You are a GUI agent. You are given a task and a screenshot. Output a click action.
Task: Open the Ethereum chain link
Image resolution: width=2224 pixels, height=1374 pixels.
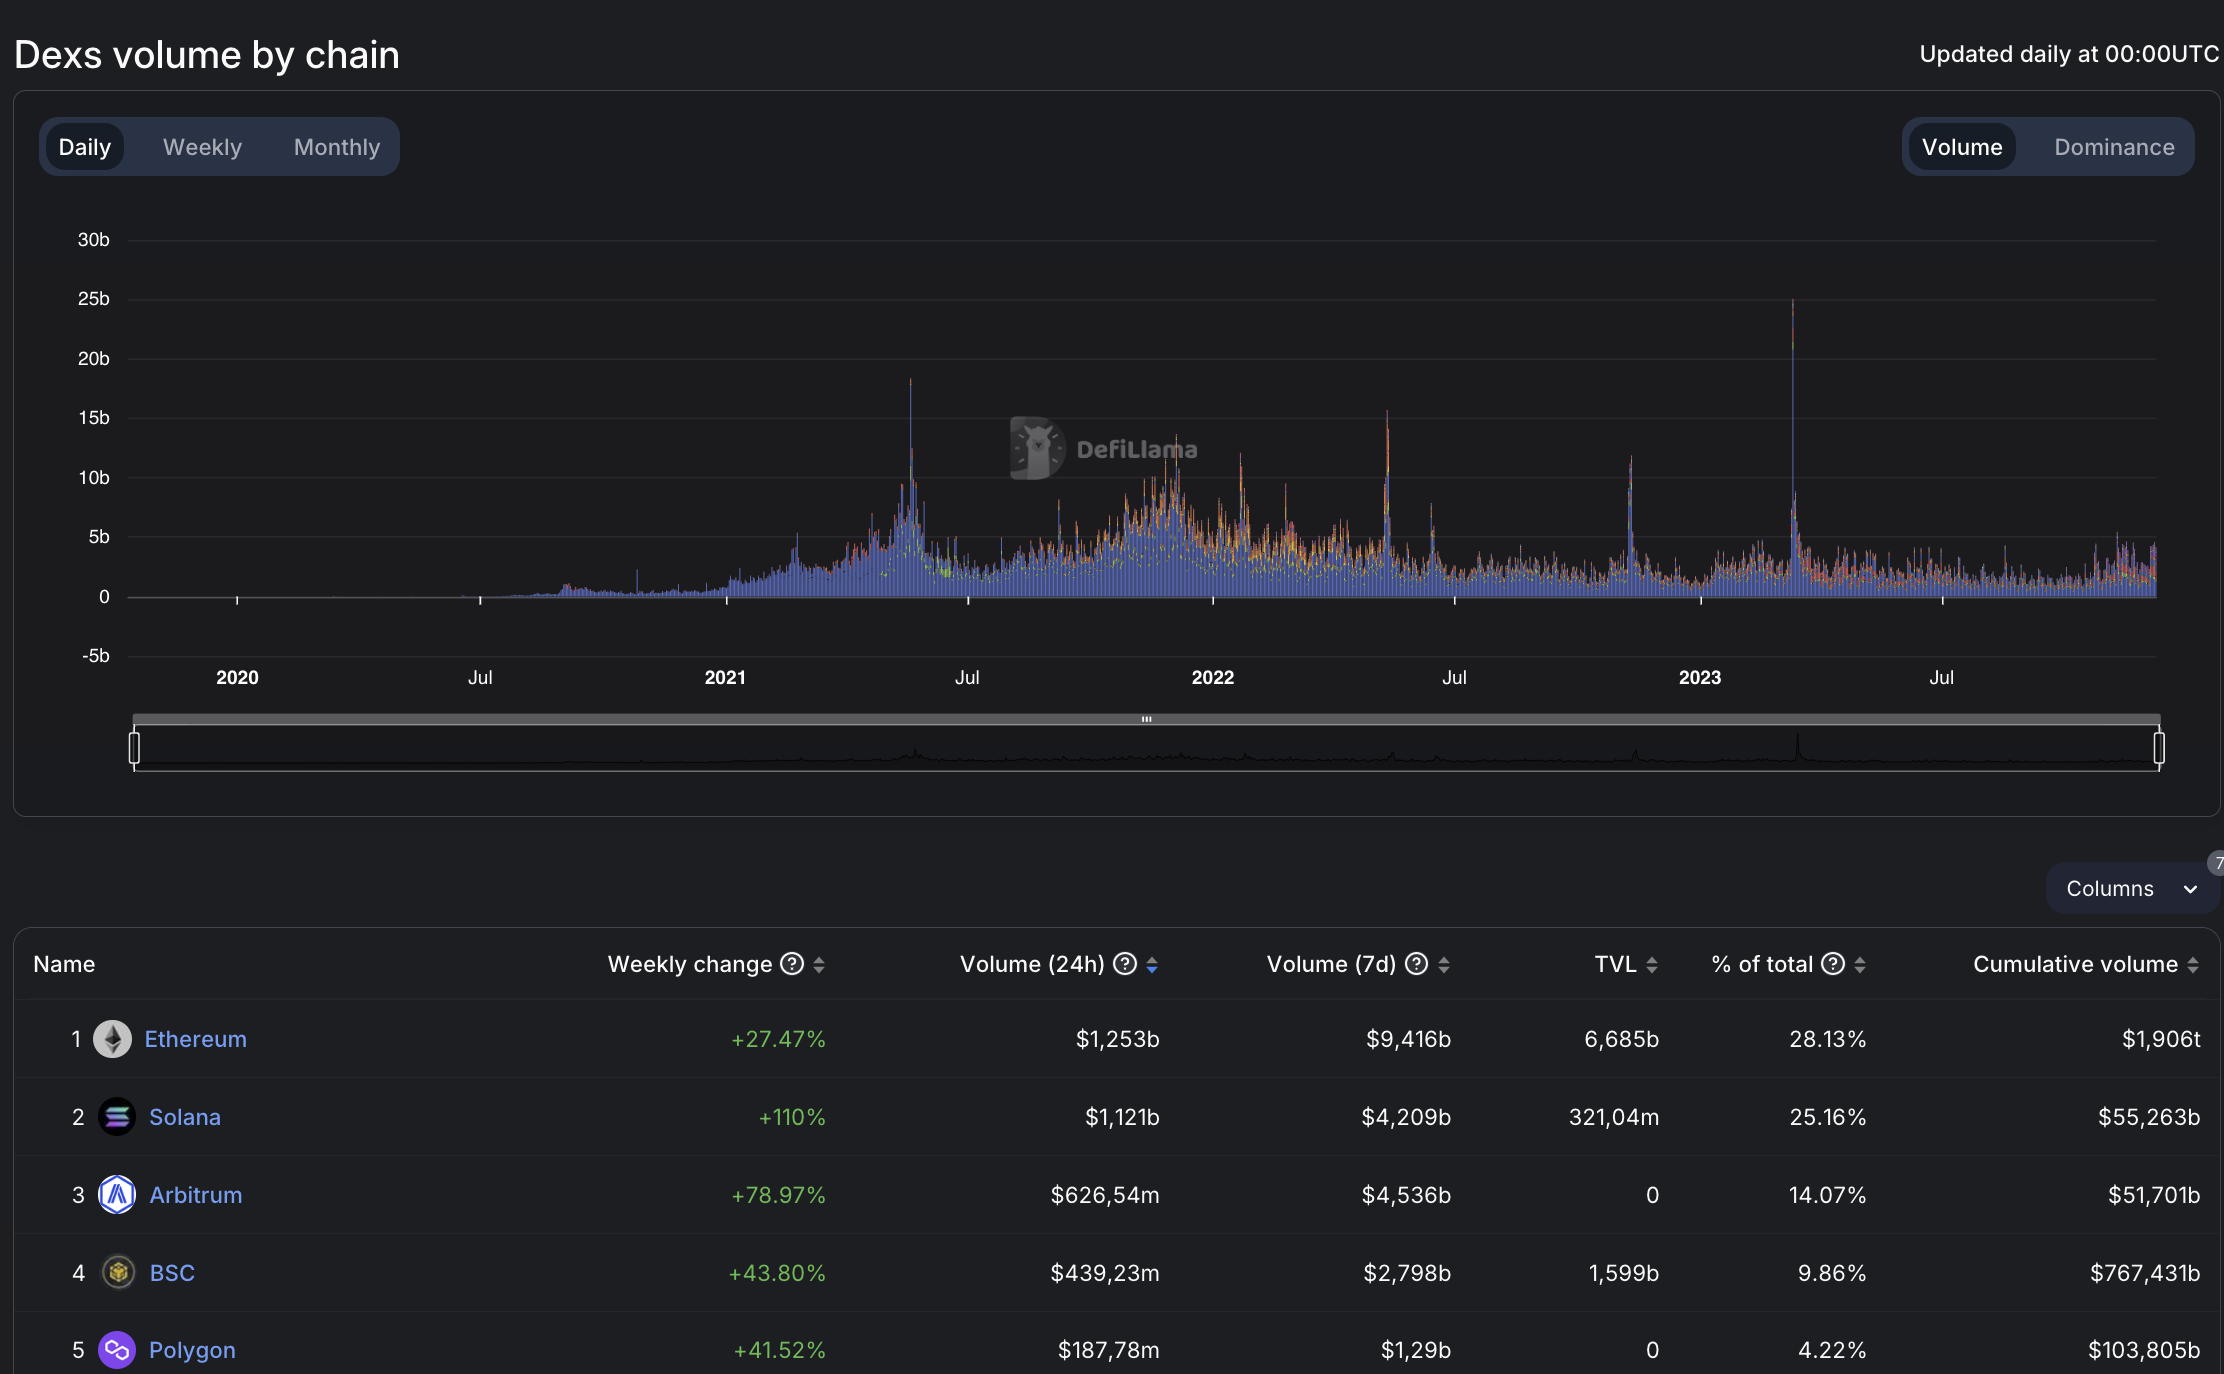point(195,1039)
